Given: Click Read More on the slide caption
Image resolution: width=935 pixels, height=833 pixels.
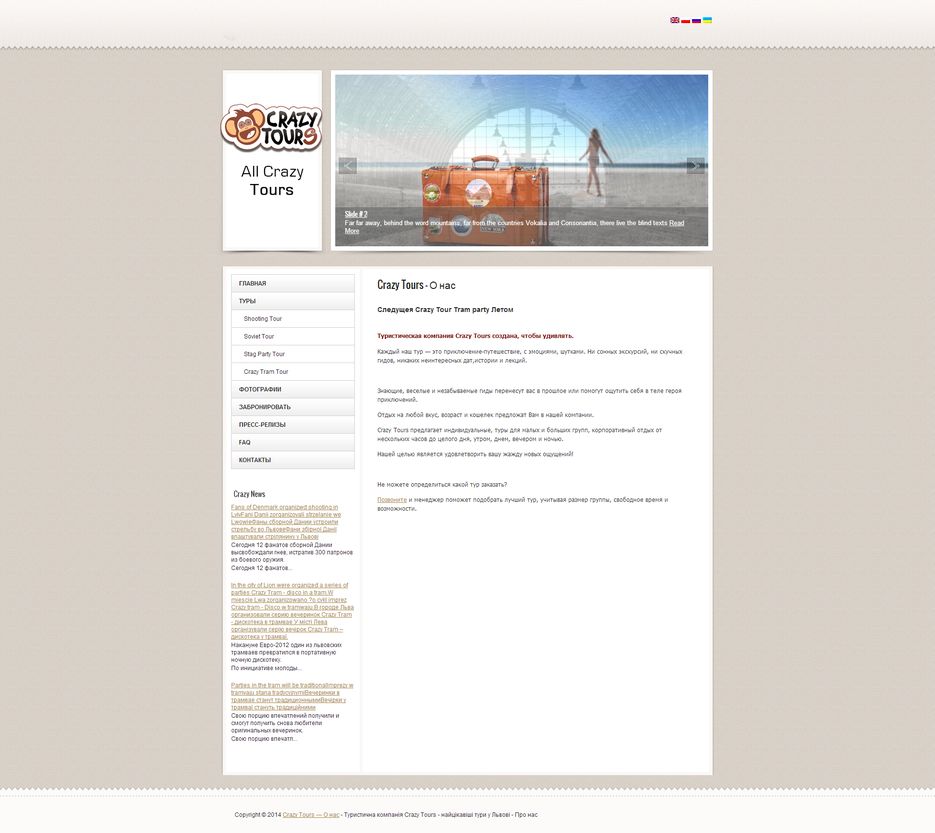Looking at the screenshot, I should (x=676, y=223).
